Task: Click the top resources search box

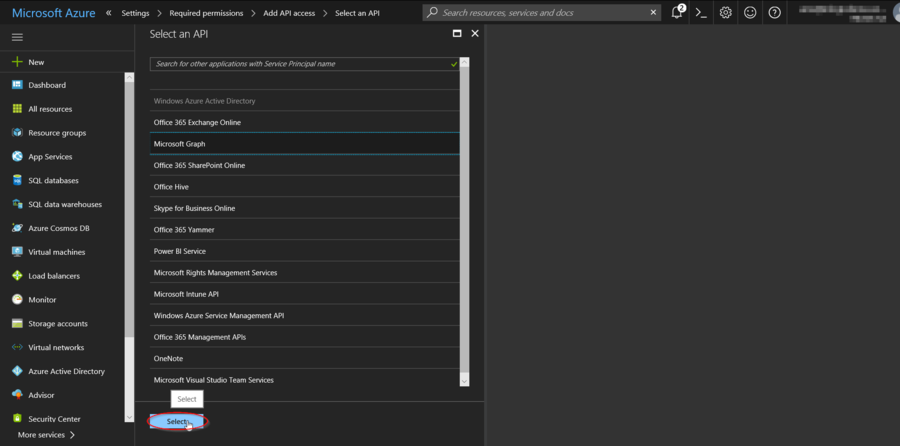Action: pos(540,13)
